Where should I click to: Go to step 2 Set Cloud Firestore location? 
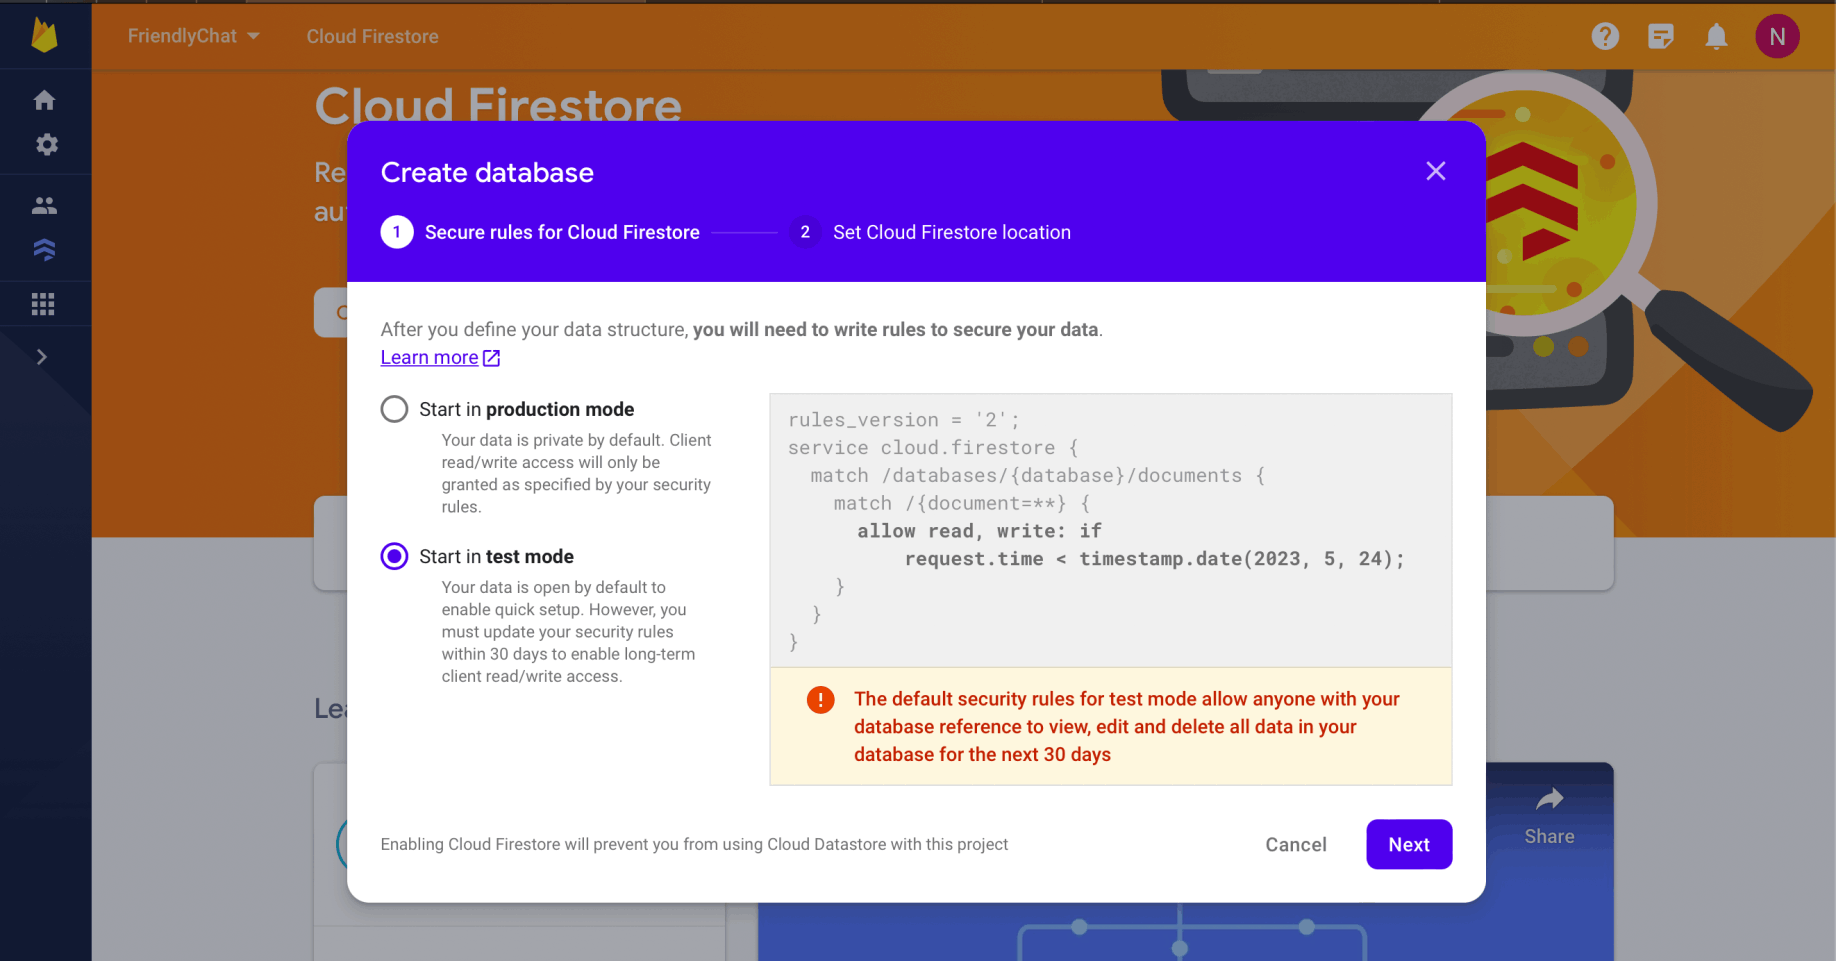(x=930, y=232)
